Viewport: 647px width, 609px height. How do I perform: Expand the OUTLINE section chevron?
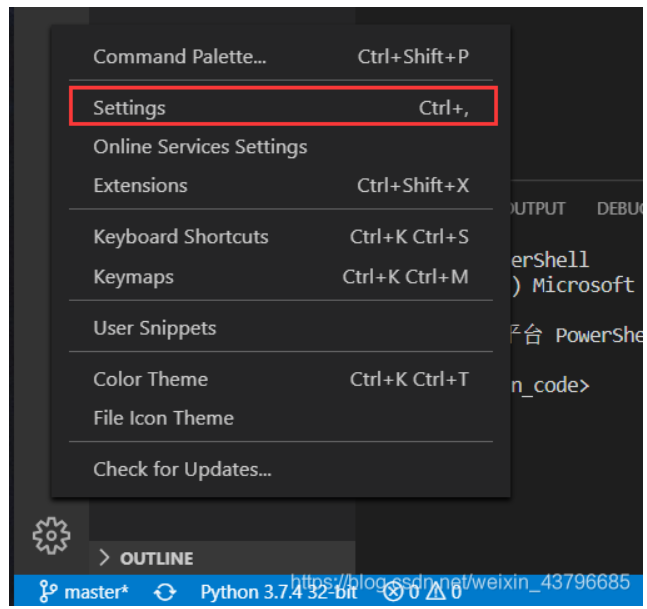point(104,558)
